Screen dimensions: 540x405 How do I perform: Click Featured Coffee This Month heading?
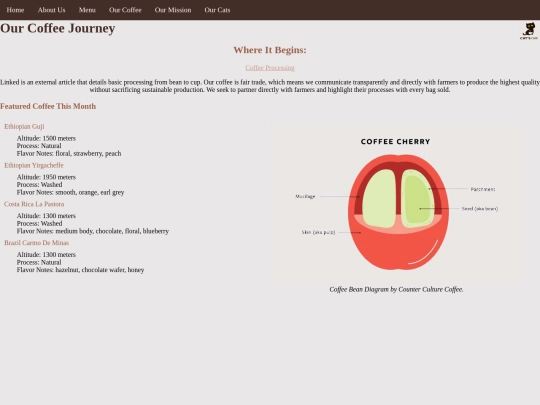point(48,106)
